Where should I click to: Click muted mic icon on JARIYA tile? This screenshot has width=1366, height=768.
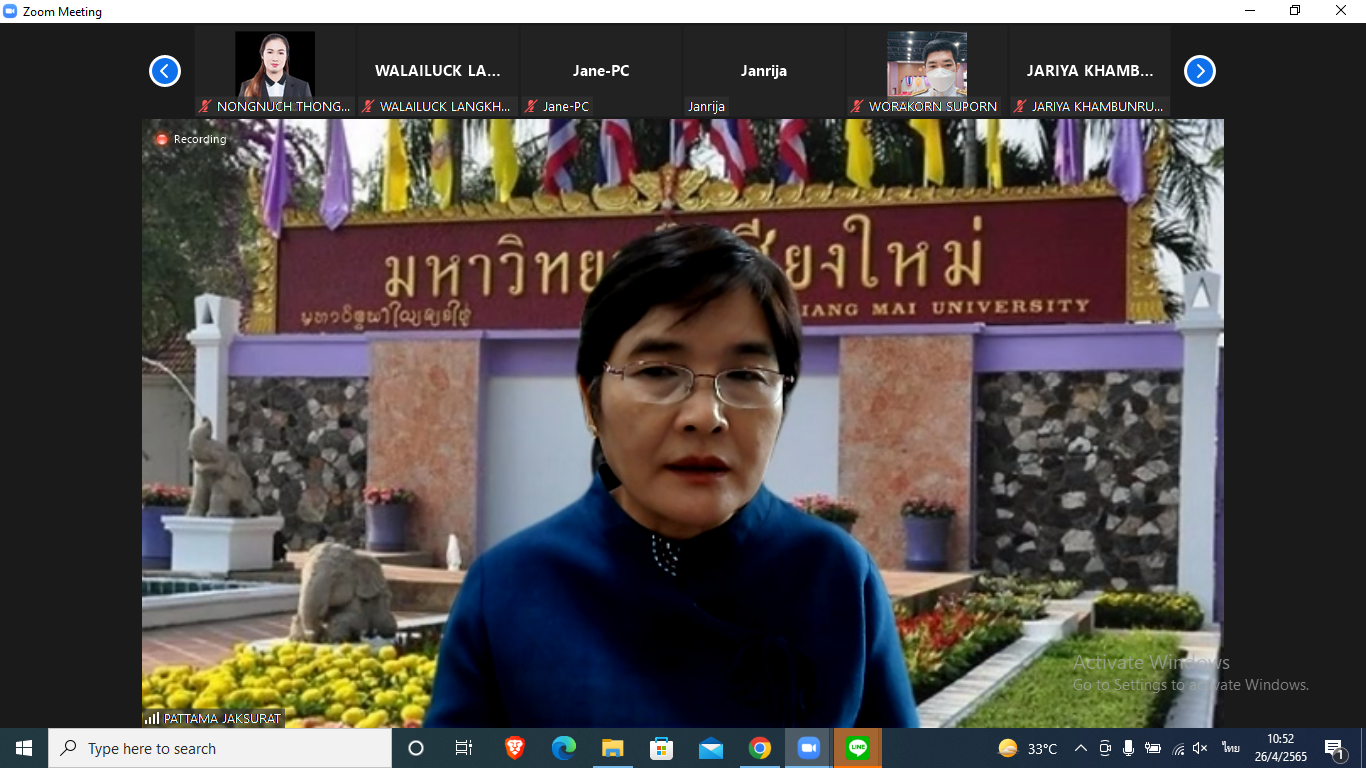(x=1021, y=106)
